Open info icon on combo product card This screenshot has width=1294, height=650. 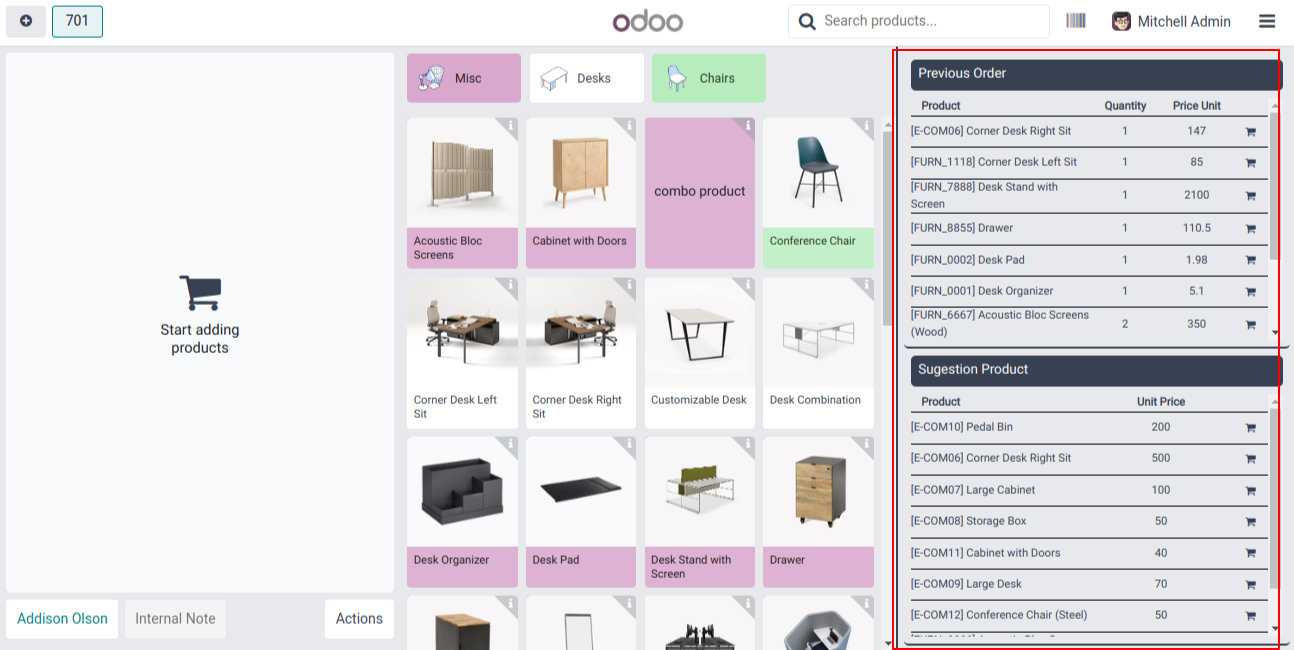[x=747, y=126]
